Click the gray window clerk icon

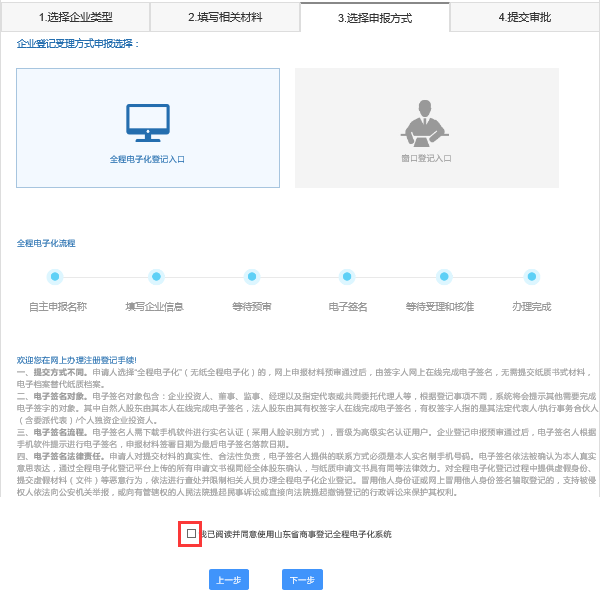(x=425, y=123)
